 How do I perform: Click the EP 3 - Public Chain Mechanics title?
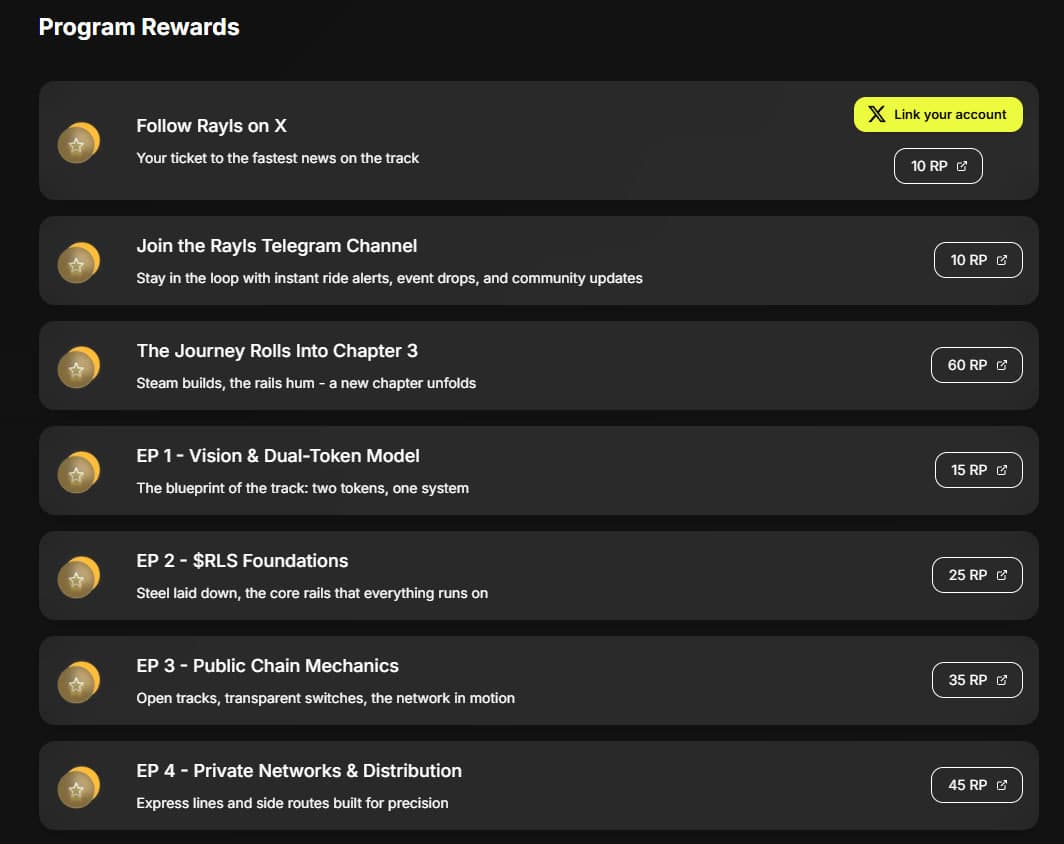(267, 666)
